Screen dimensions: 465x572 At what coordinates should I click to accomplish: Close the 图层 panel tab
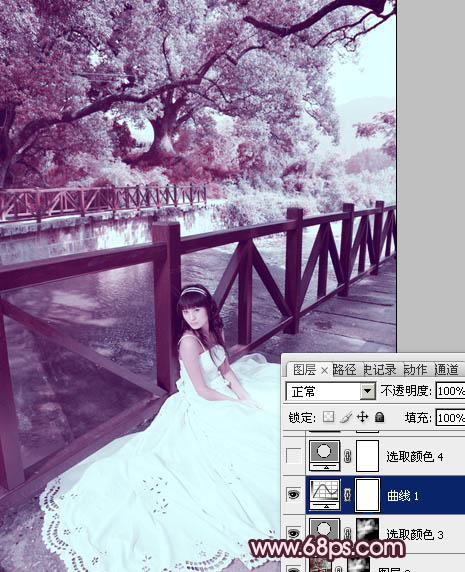pyautogui.click(x=324, y=371)
